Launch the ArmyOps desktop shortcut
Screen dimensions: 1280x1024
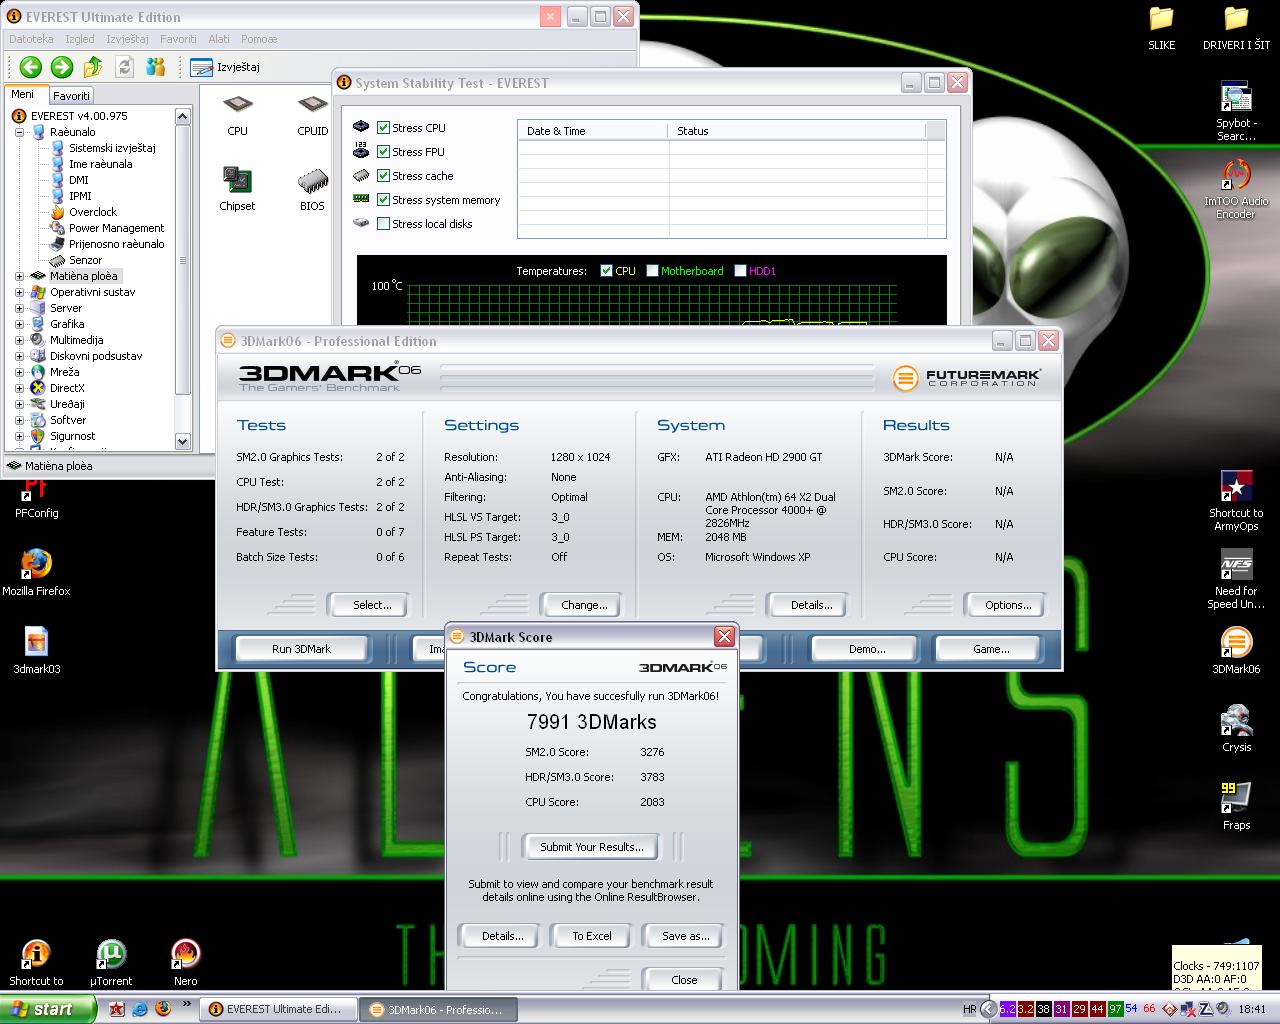click(1236, 501)
